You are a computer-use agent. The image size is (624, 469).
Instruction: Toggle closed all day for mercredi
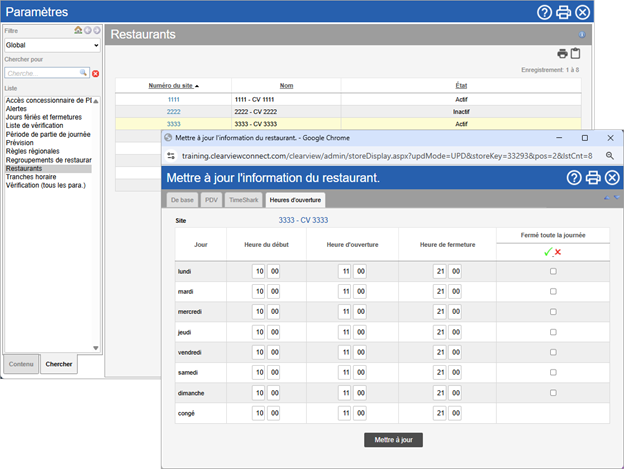[x=553, y=312]
